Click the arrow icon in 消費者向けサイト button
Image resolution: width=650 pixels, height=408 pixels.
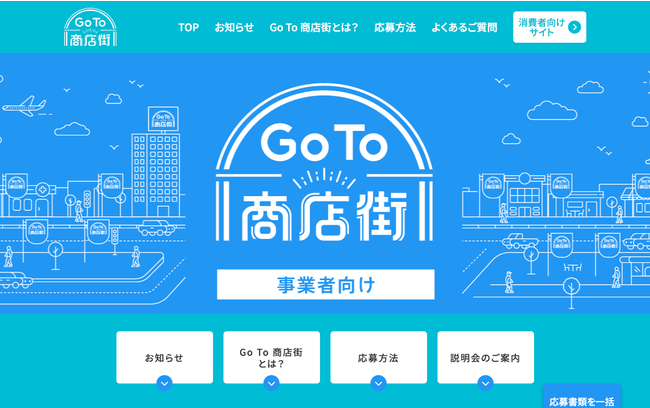pyautogui.click(x=574, y=27)
